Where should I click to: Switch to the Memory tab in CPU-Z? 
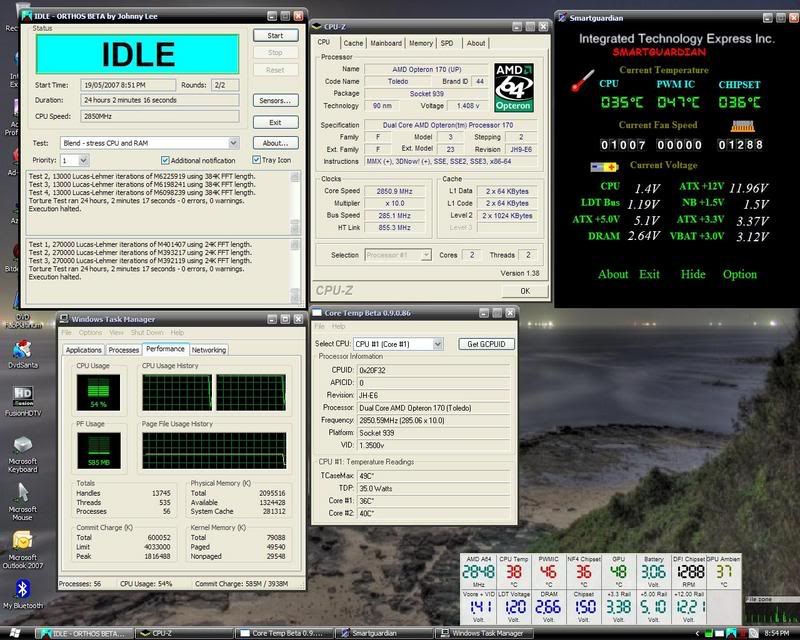(421, 43)
